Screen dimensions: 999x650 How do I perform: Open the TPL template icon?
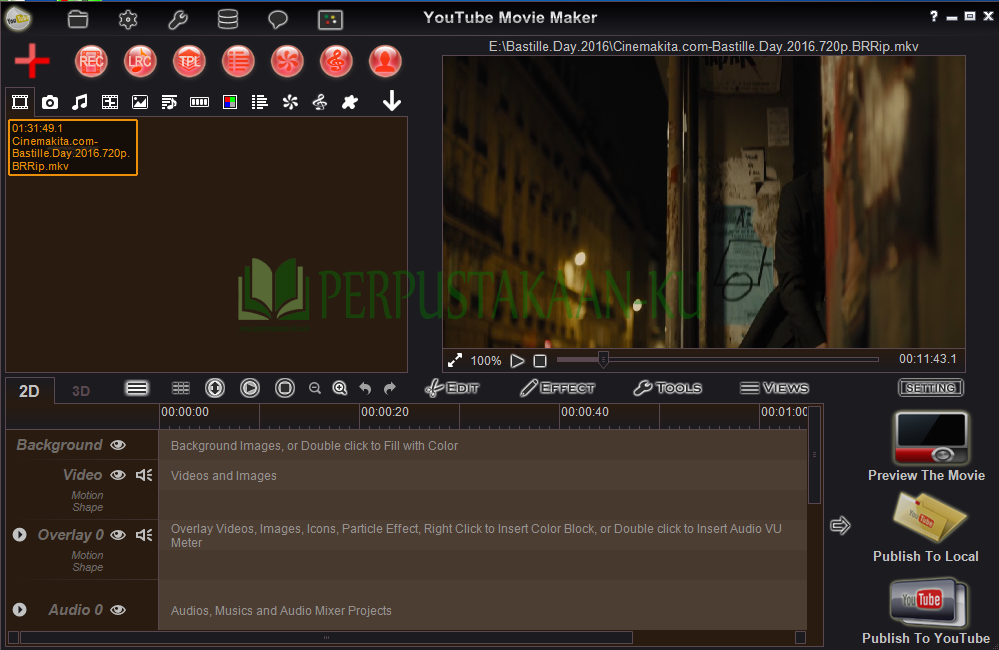[x=189, y=61]
